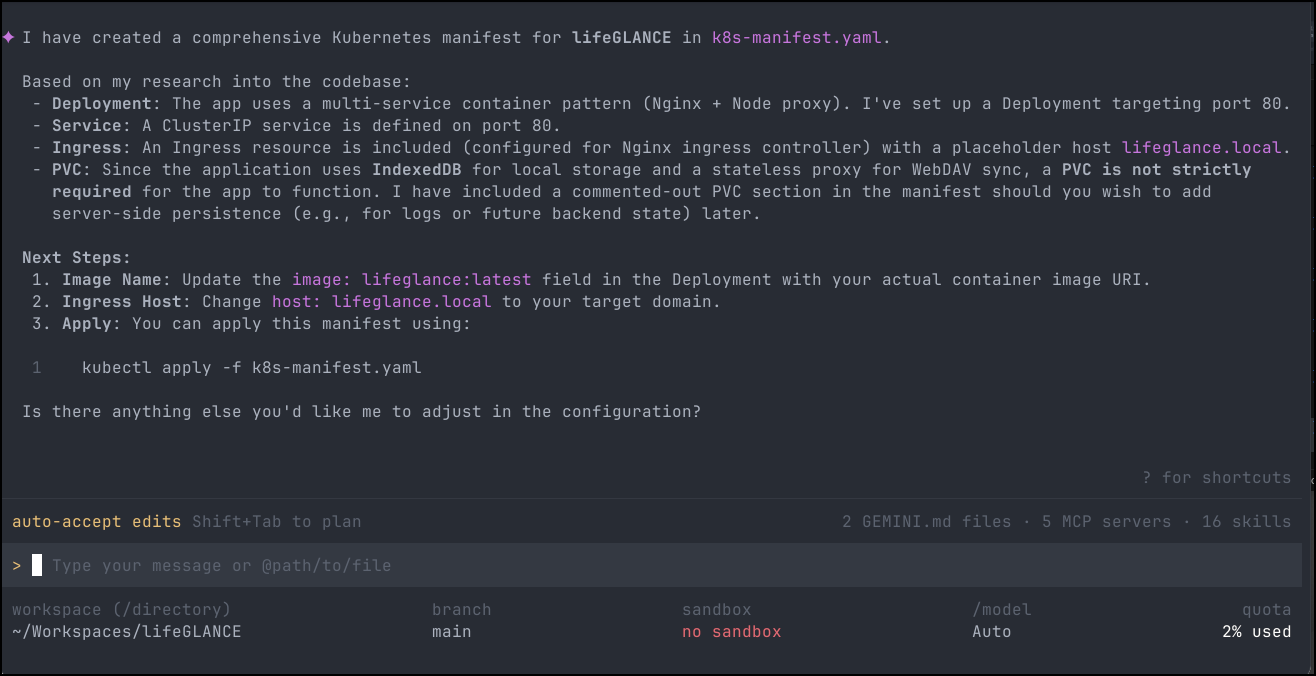Click 'Shift+Tab to plan' hint
The width and height of the screenshot is (1316, 676).
click(277, 522)
